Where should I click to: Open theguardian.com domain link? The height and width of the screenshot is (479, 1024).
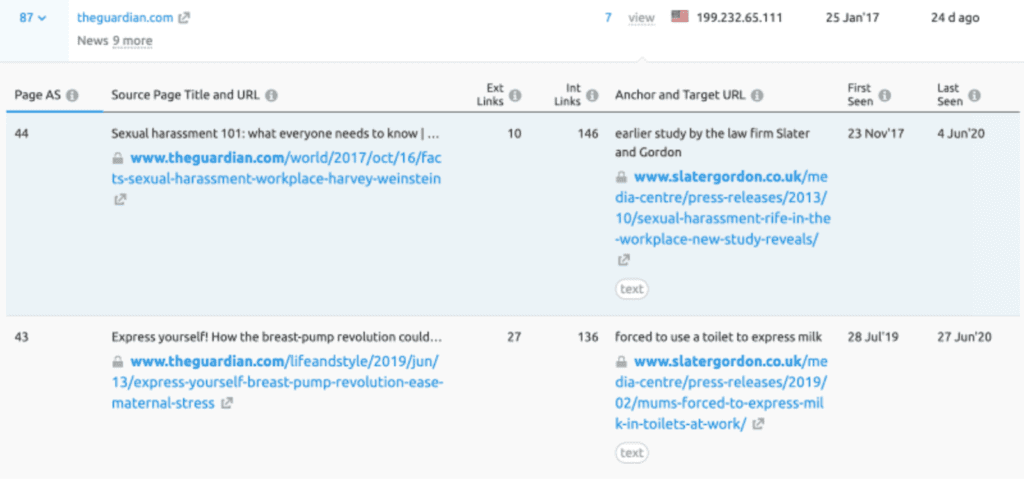tap(125, 18)
